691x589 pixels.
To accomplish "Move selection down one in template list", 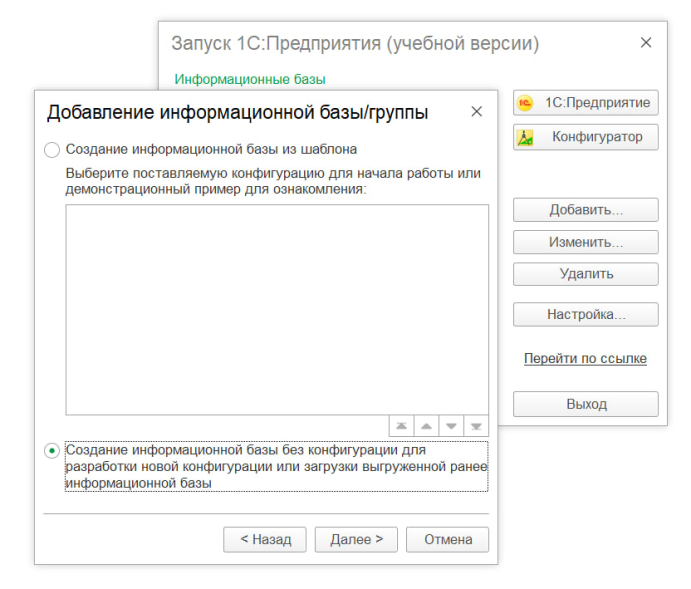I will 451,426.
